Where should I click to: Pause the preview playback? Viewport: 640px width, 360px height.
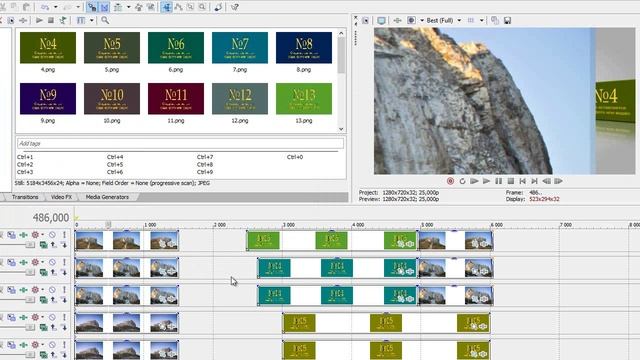pyautogui.click(x=498, y=181)
